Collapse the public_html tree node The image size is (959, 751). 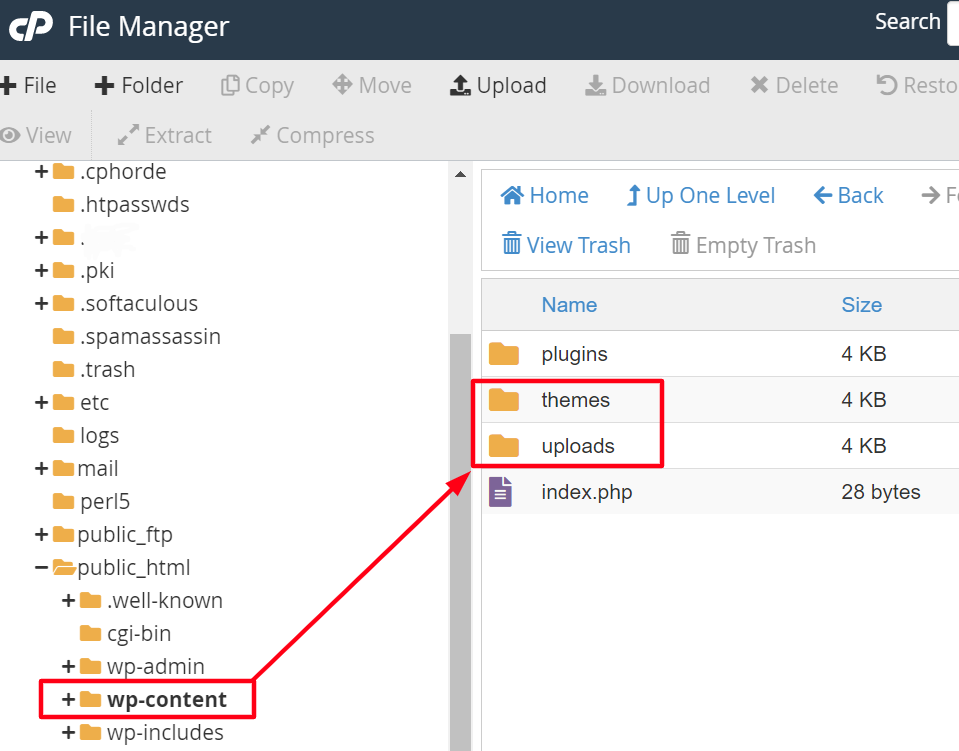pyautogui.click(x=42, y=568)
